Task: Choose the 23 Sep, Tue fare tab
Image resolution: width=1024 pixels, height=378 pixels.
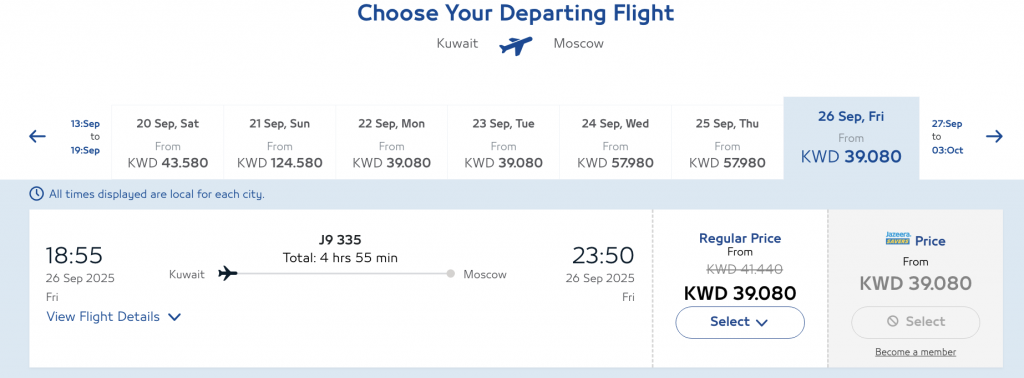Action: (x=504, y=142)
